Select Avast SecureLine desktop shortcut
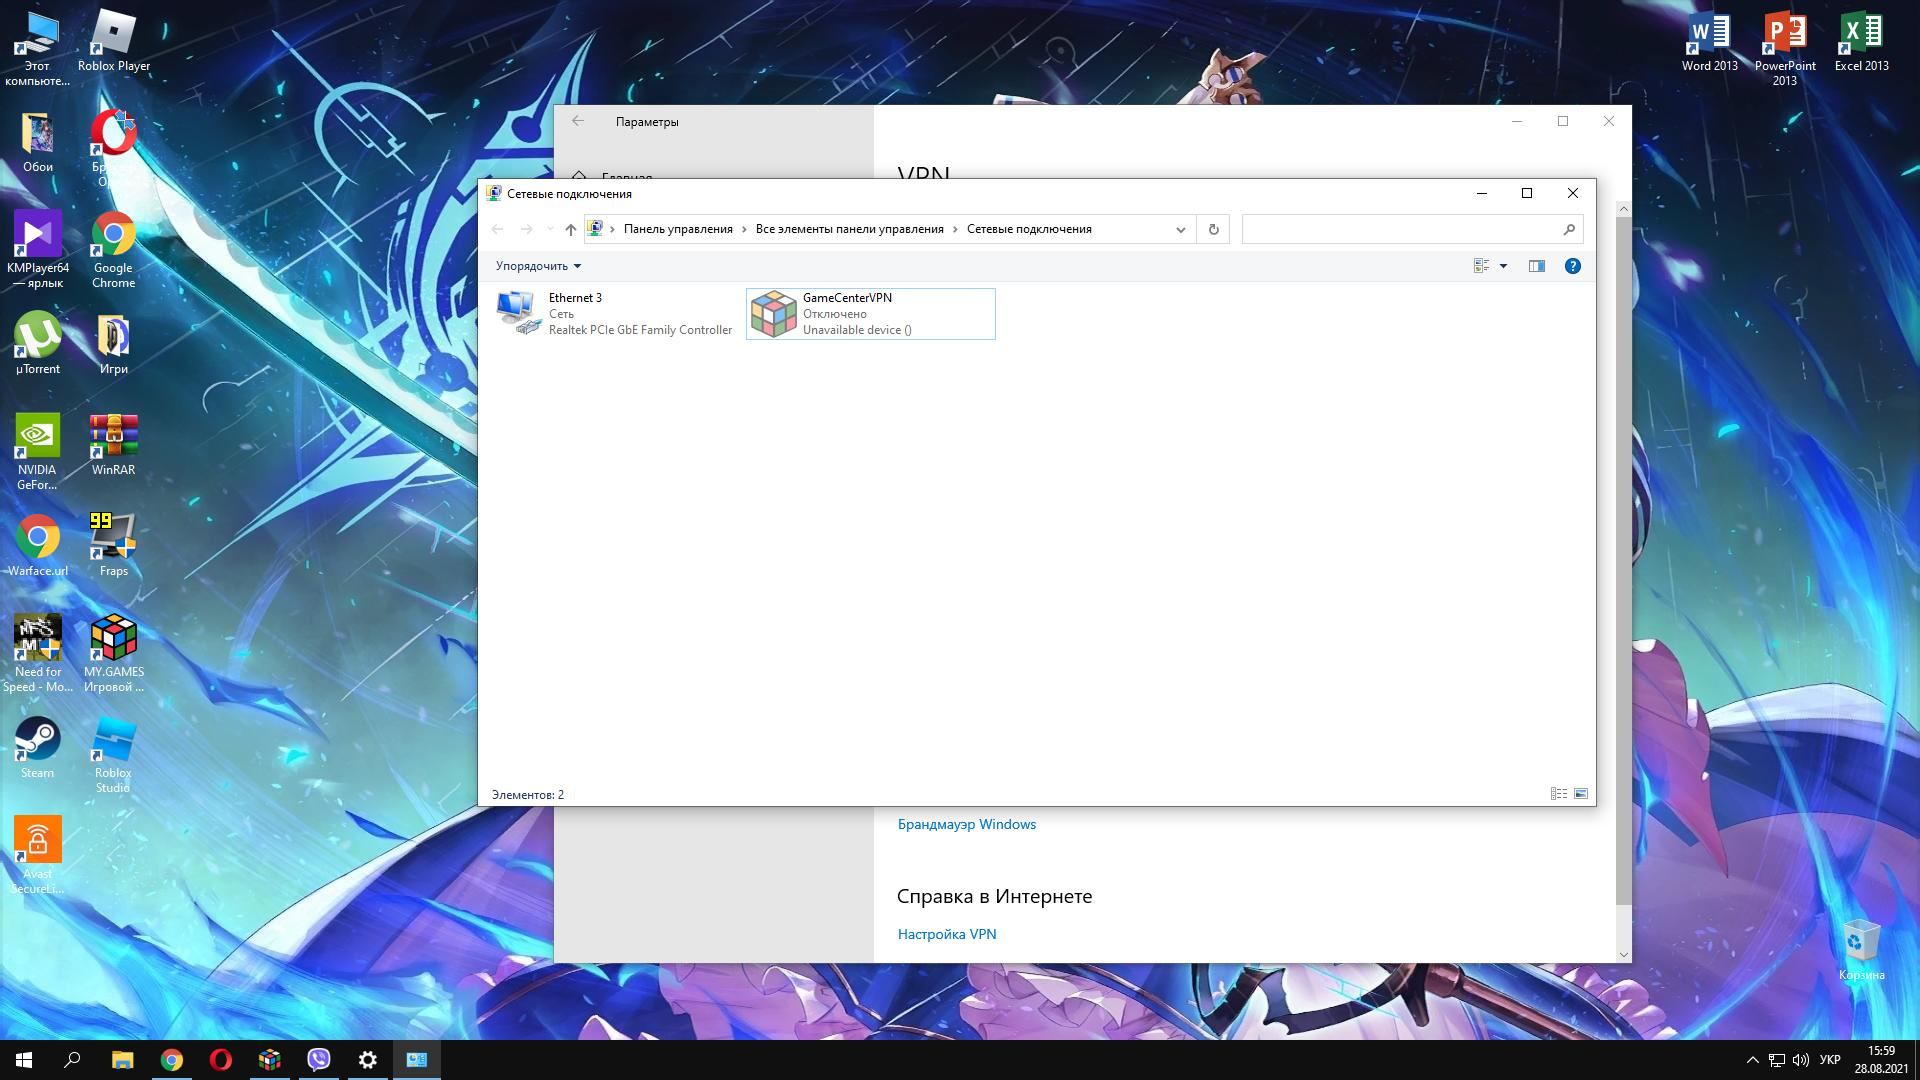The image size is (1920, 1080). [38, 856]
